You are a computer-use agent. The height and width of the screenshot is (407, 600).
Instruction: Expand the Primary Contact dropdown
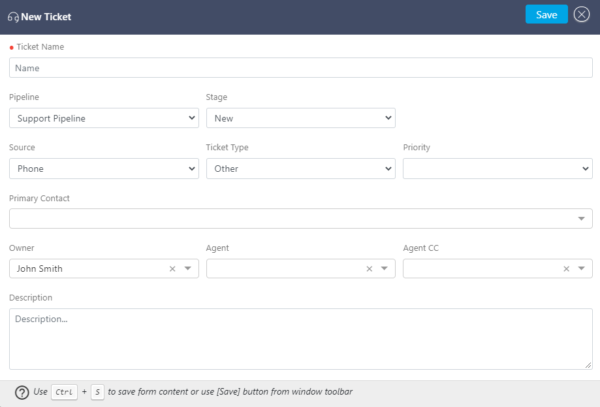coord(301,218)
